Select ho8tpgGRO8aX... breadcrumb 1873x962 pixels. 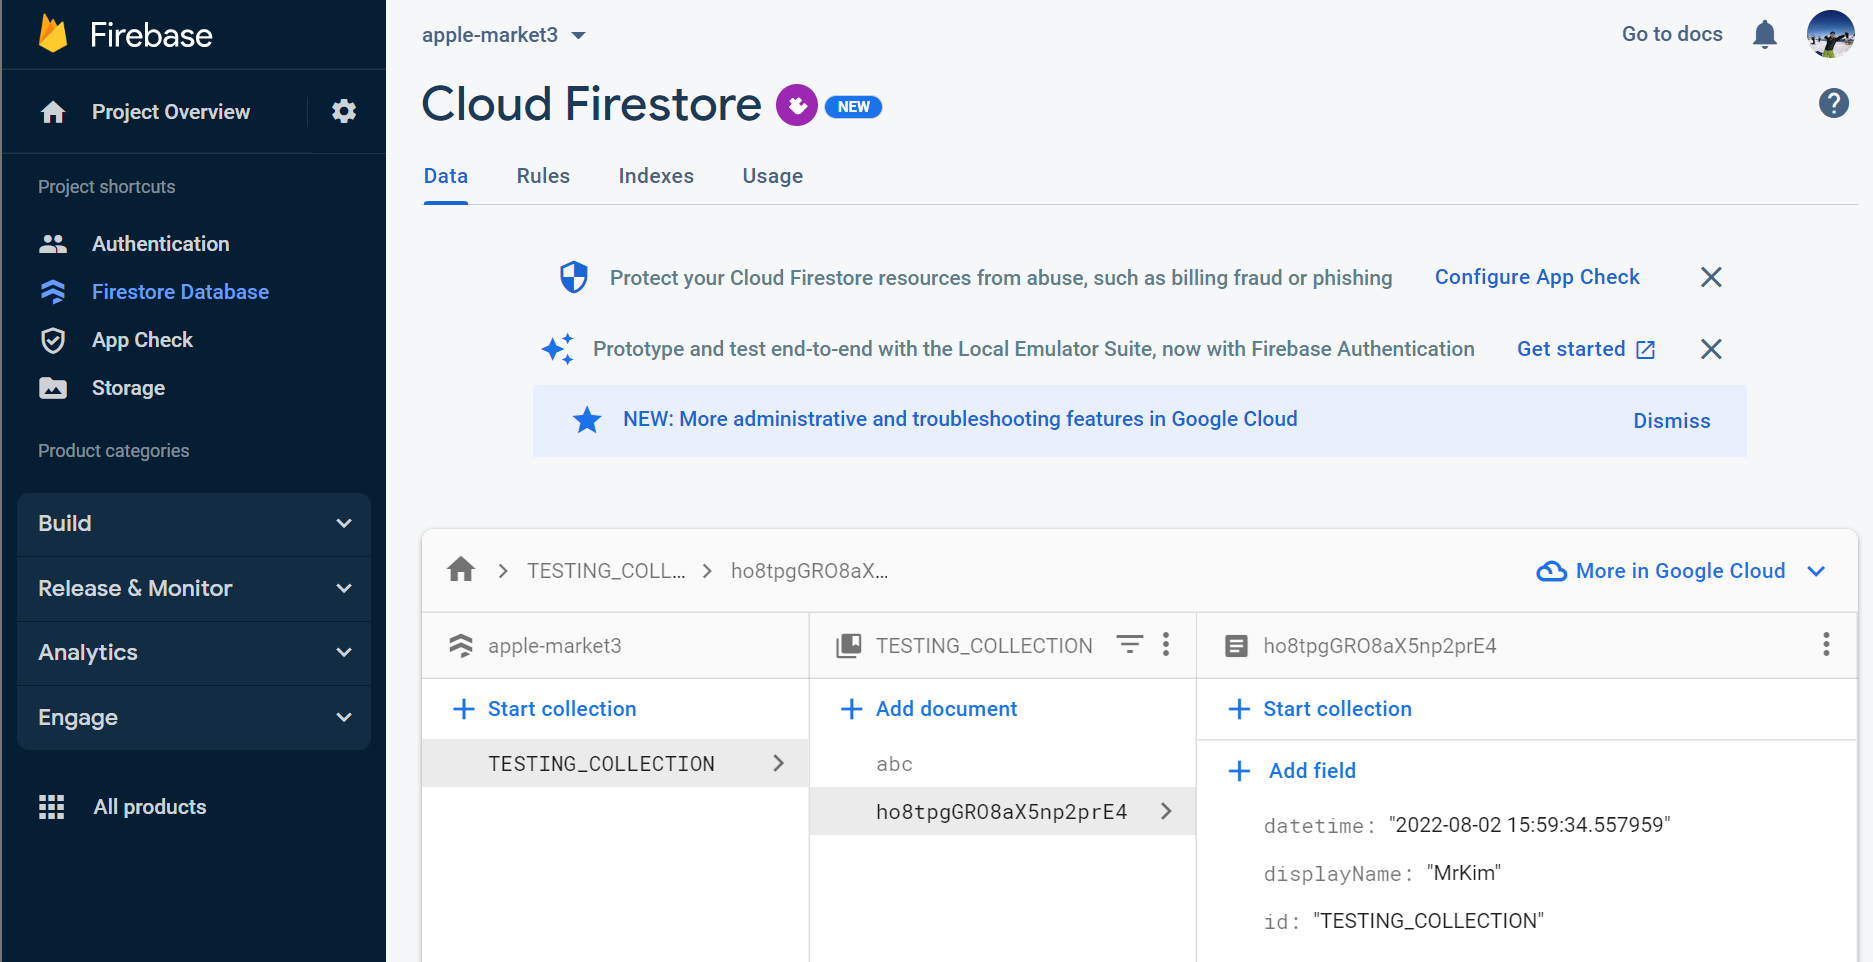pos(809,571)
